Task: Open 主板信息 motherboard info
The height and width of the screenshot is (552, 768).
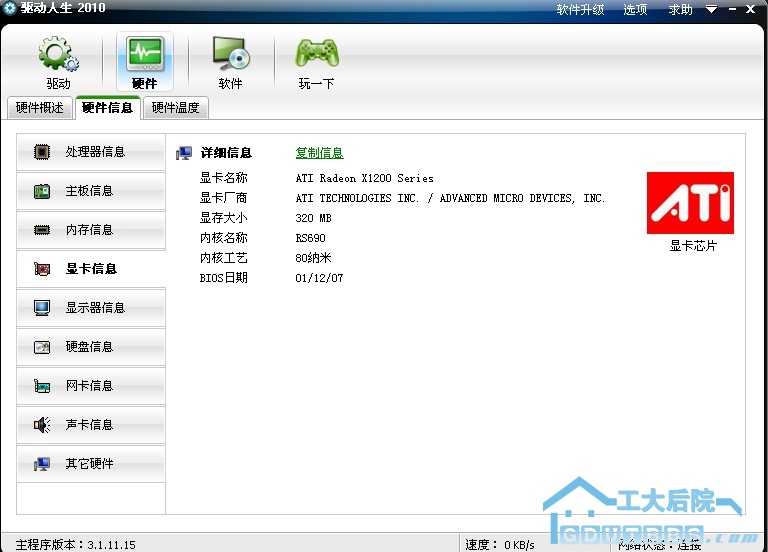Action: click(x=91, y=191)
